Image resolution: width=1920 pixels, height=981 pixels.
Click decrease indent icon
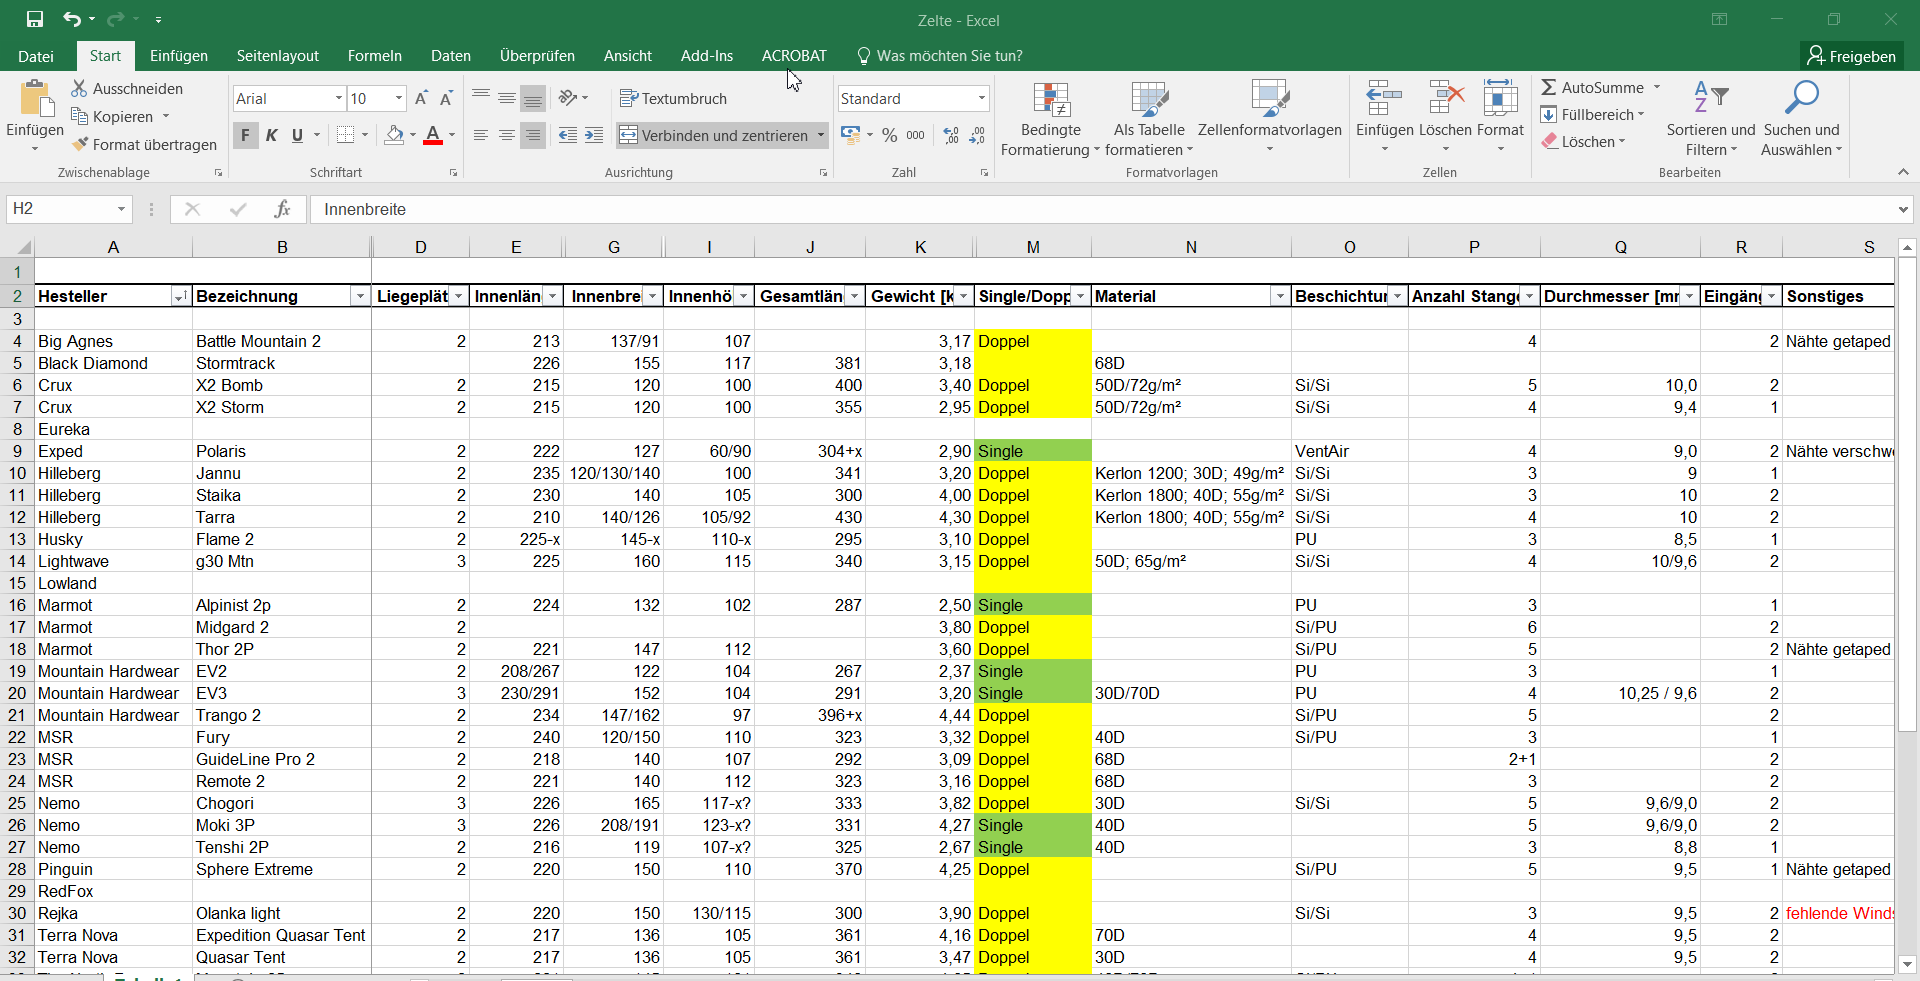click(x=568, y=134)
